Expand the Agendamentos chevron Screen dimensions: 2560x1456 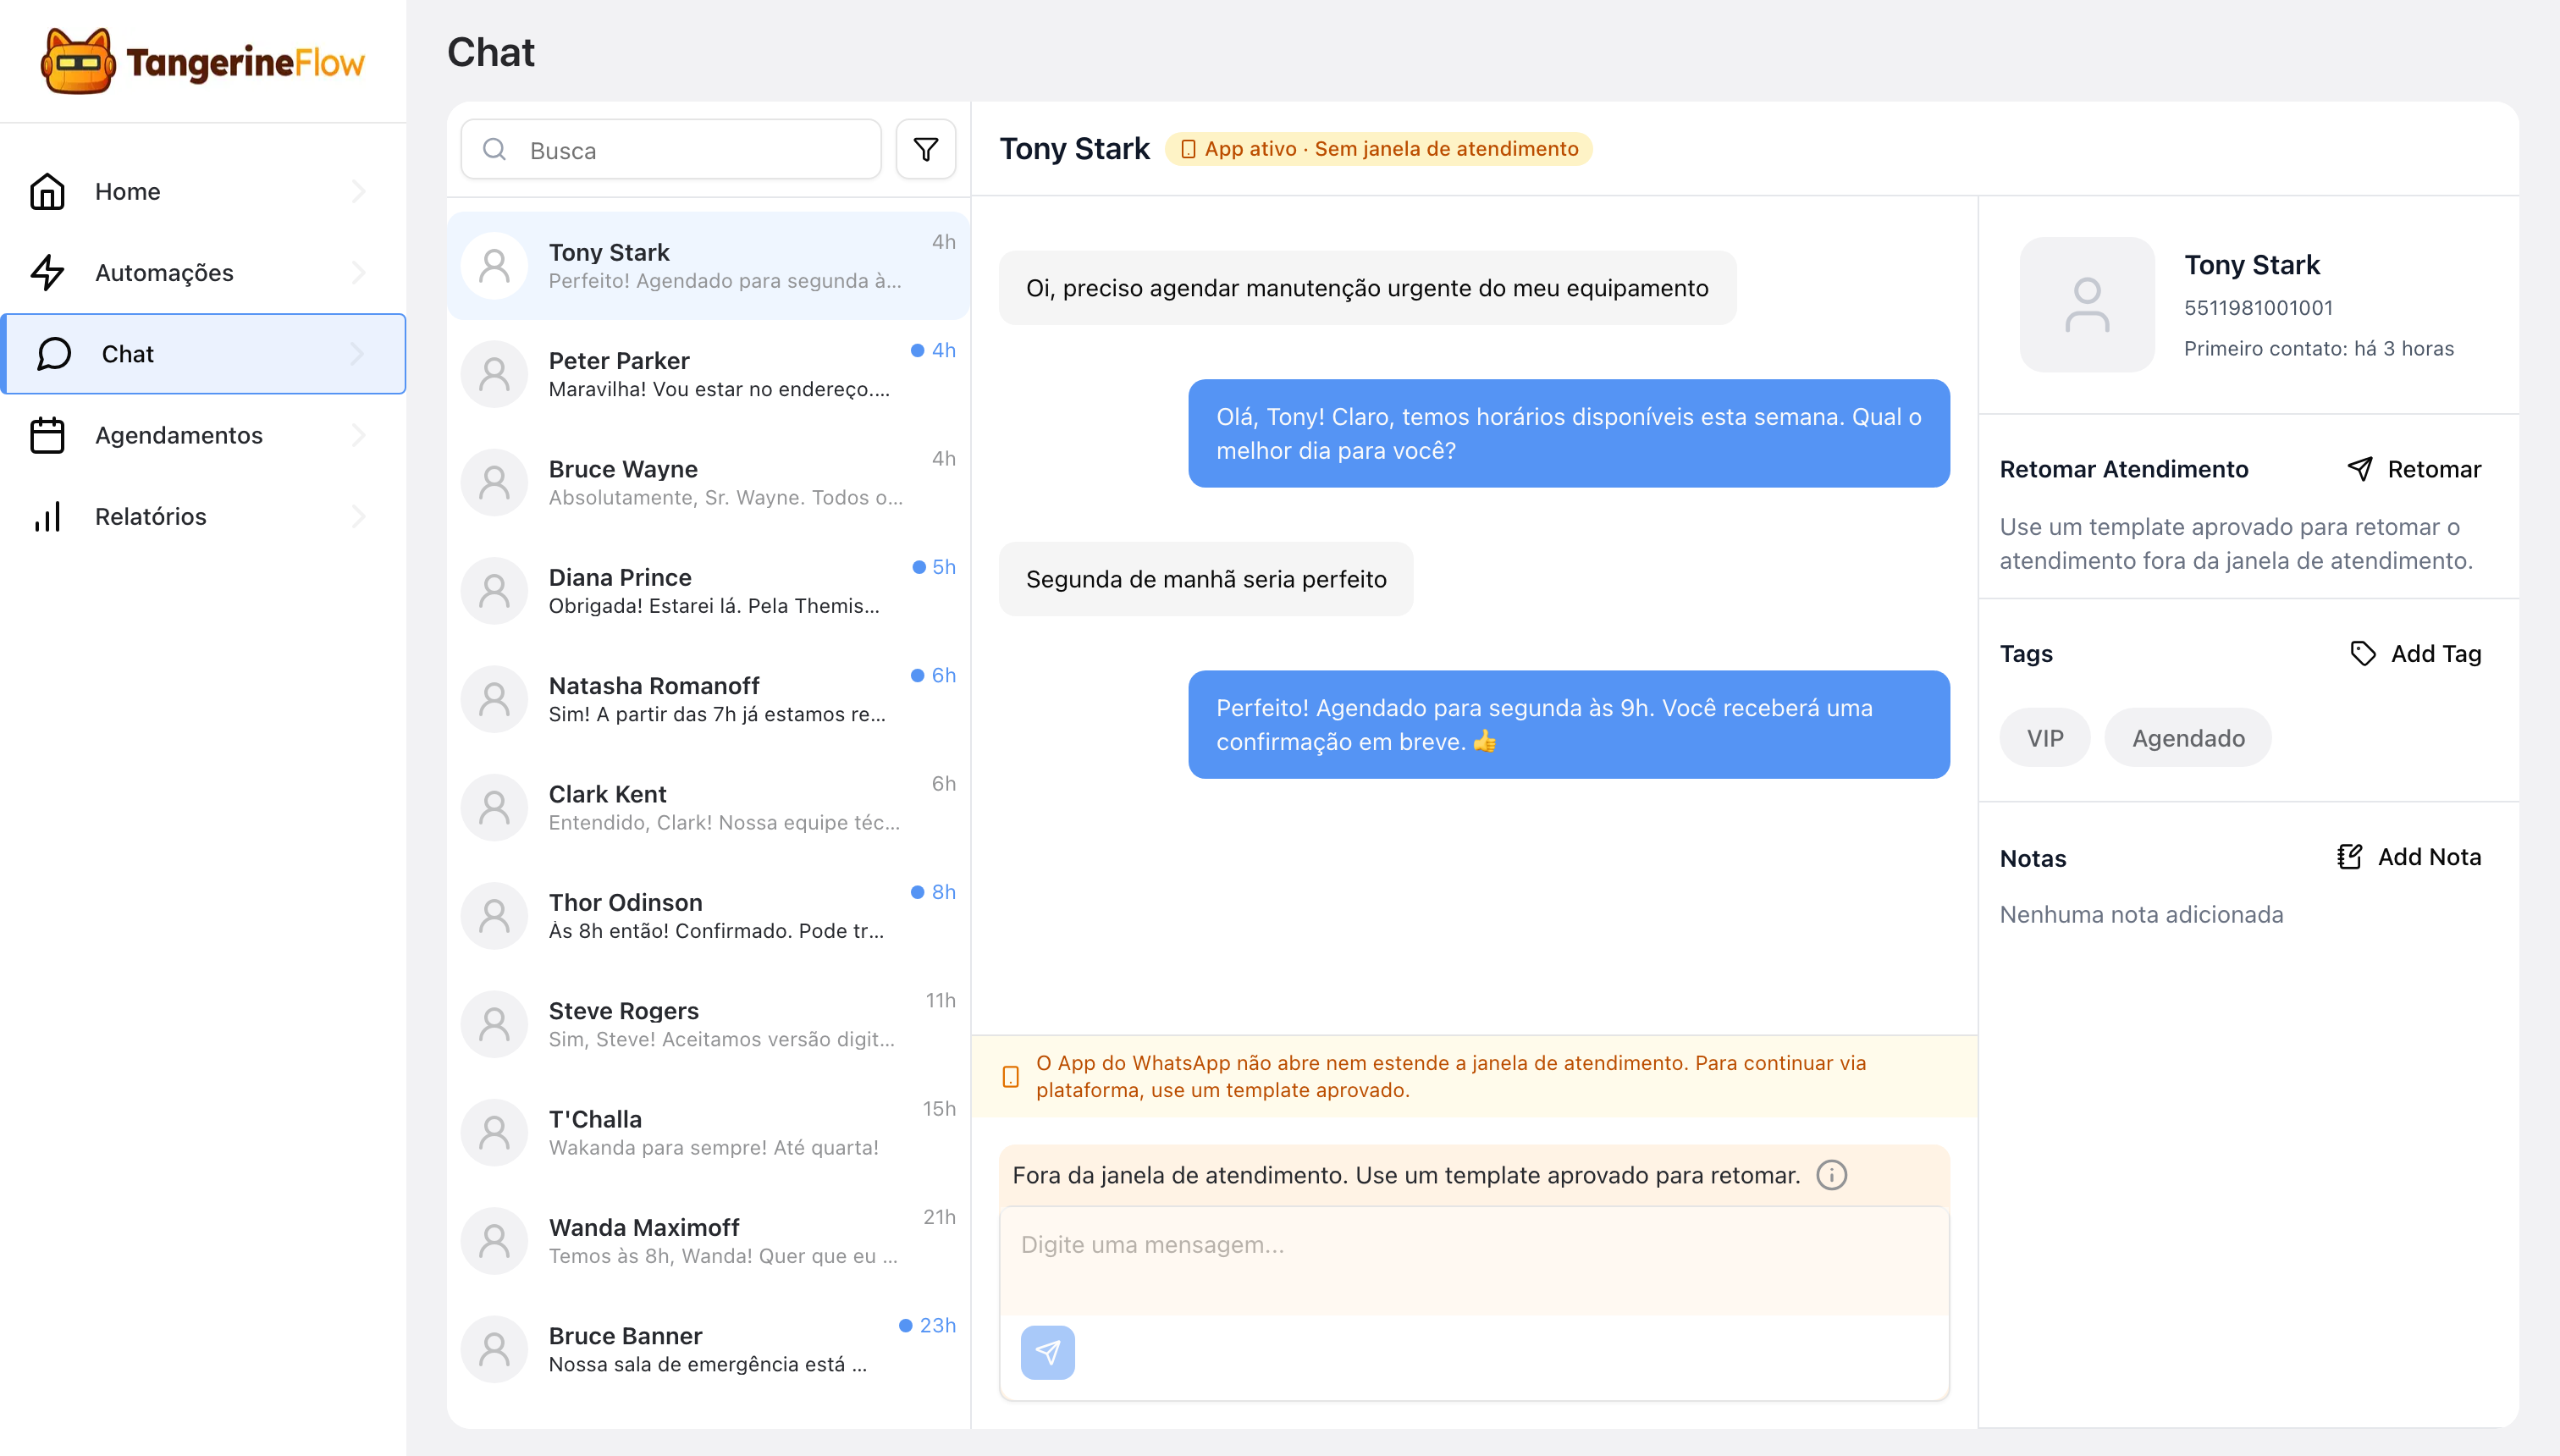359,435
